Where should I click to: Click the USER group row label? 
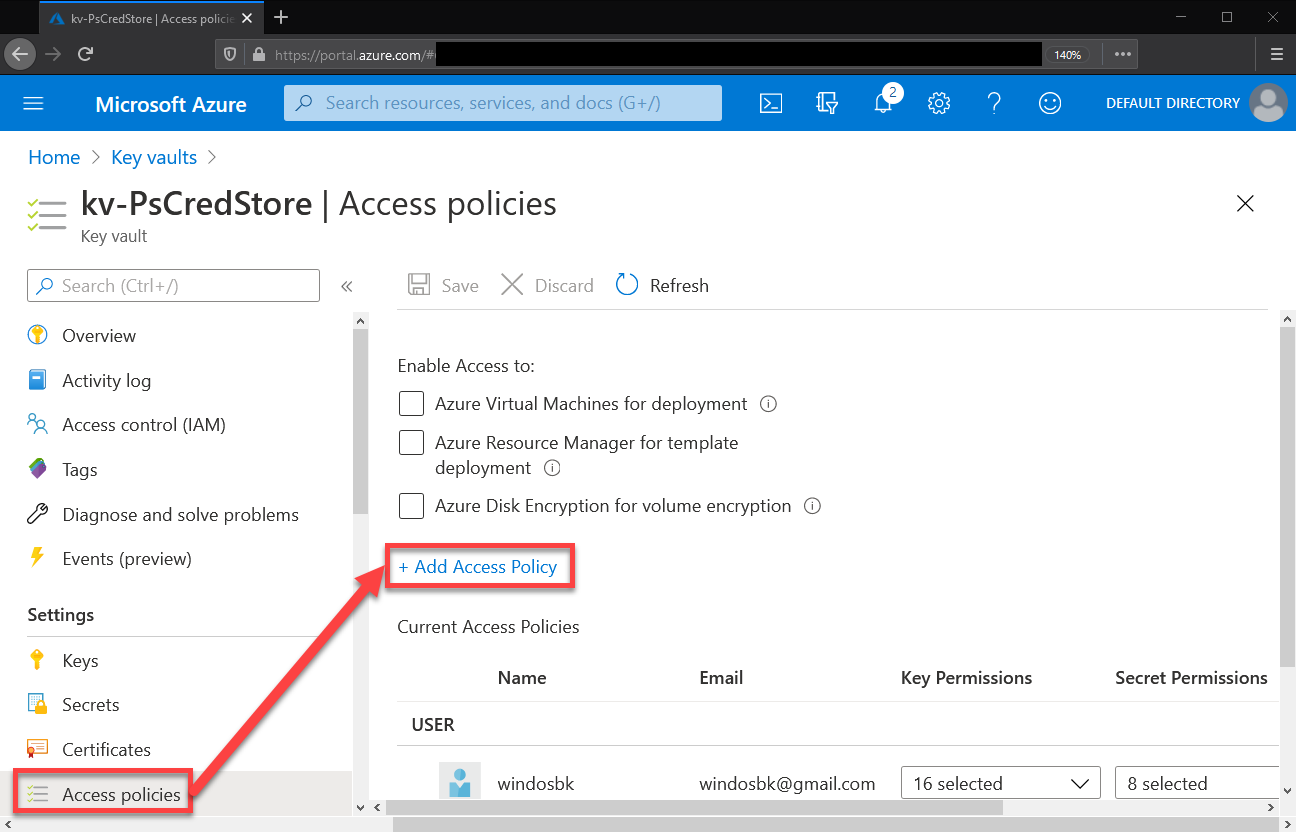[x=433, y=725]
